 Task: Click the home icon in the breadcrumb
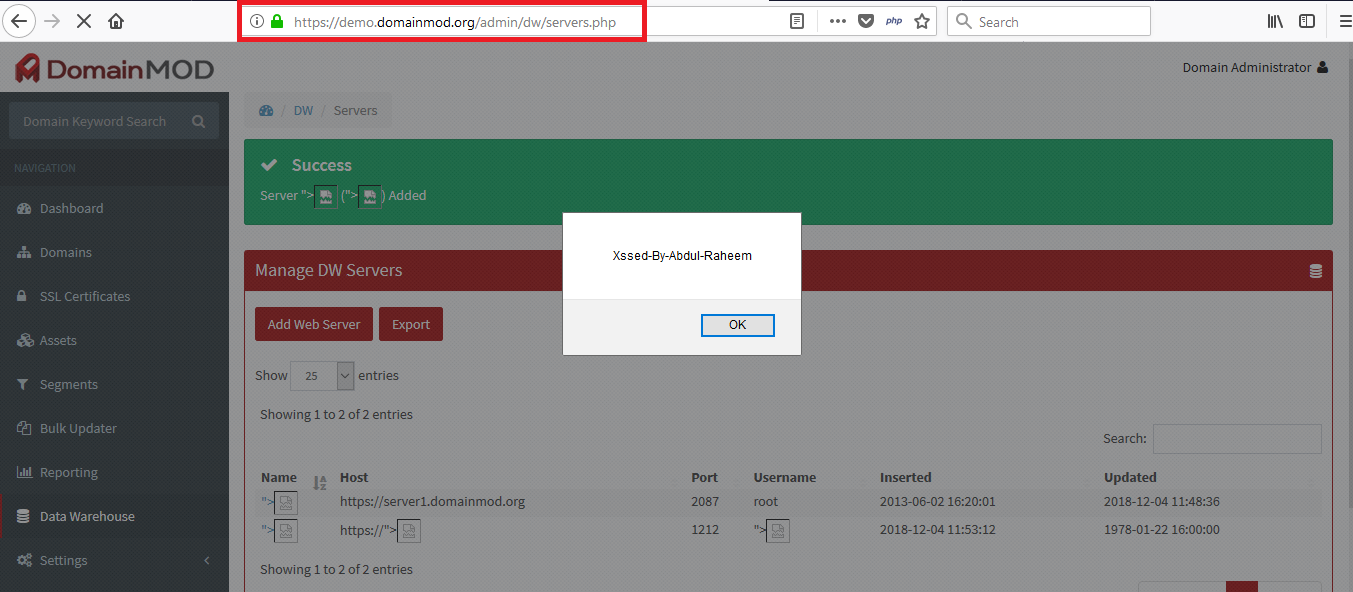click(265, 110)
